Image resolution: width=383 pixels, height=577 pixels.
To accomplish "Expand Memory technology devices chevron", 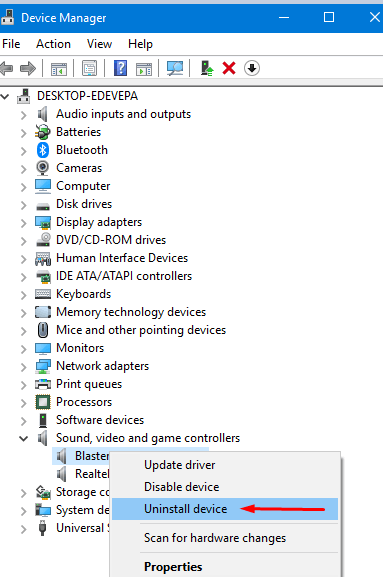I will pyautogui.click(x=24, y=313).
